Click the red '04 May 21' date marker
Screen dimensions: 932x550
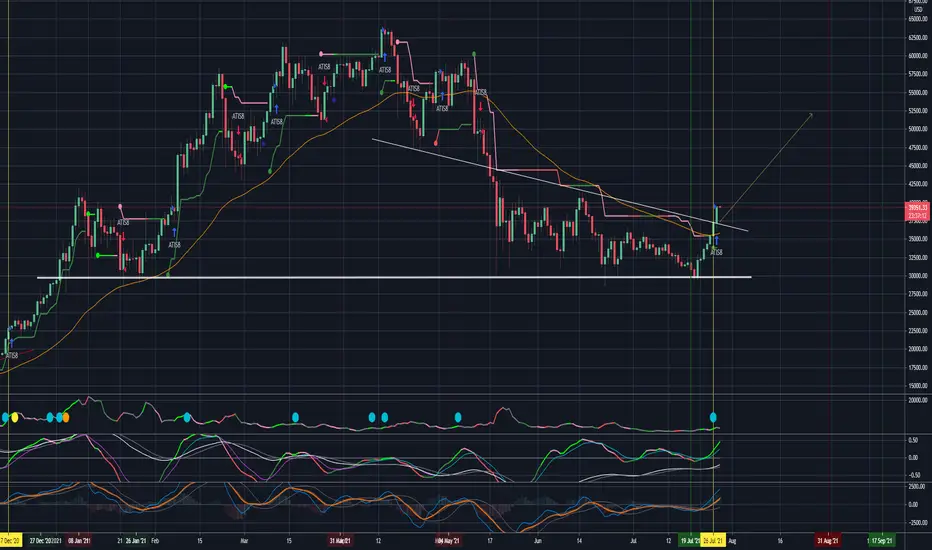tap(447, 540)
